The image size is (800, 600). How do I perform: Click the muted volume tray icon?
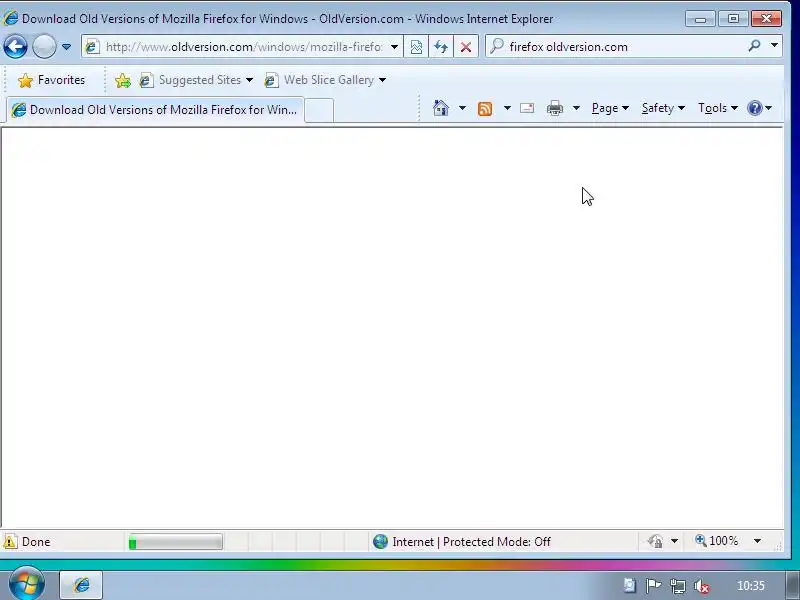[702, 586]
